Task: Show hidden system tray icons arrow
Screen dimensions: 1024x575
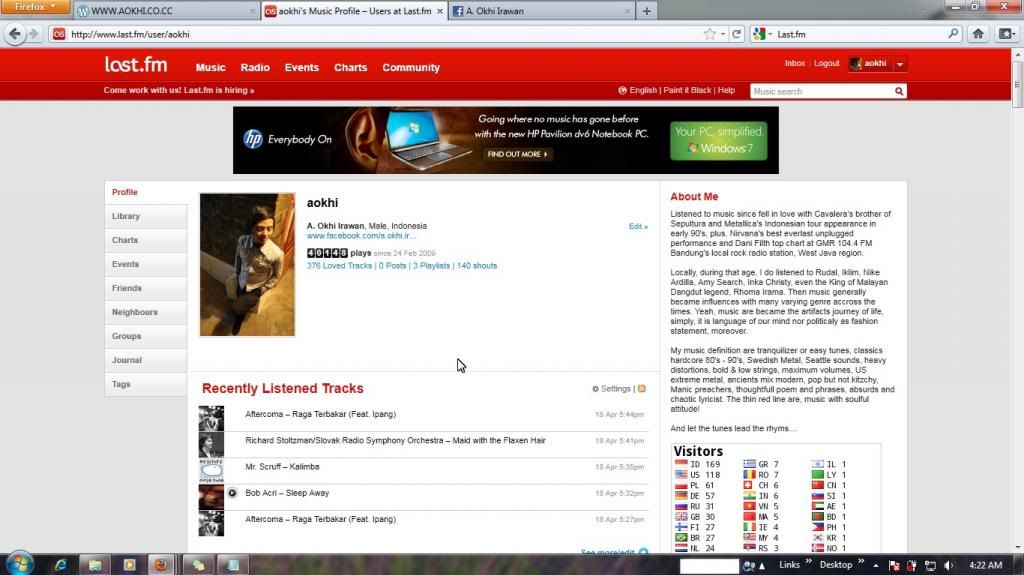Action: pyautogui.click(x=876, y=565)
